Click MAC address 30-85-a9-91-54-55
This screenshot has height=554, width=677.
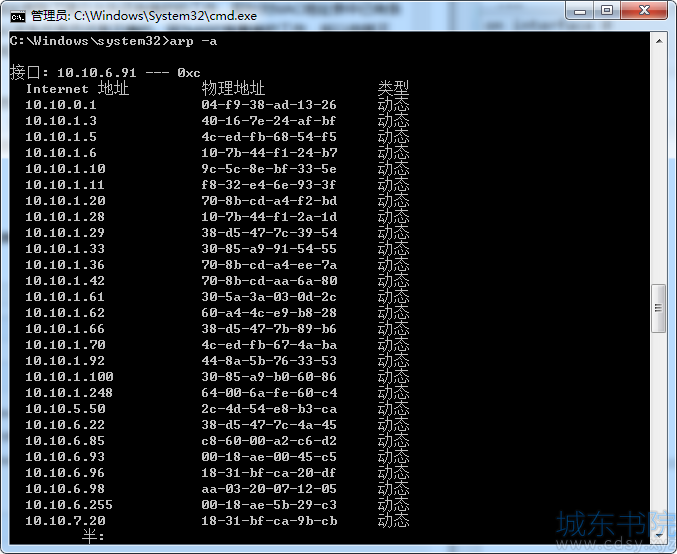pos(269,249)
